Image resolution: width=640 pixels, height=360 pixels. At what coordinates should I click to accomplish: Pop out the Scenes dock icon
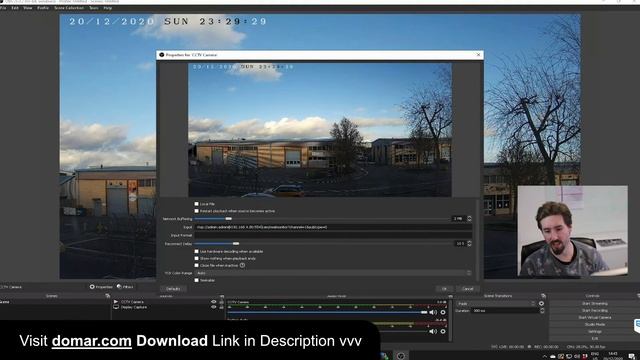(x=107, y=296)
